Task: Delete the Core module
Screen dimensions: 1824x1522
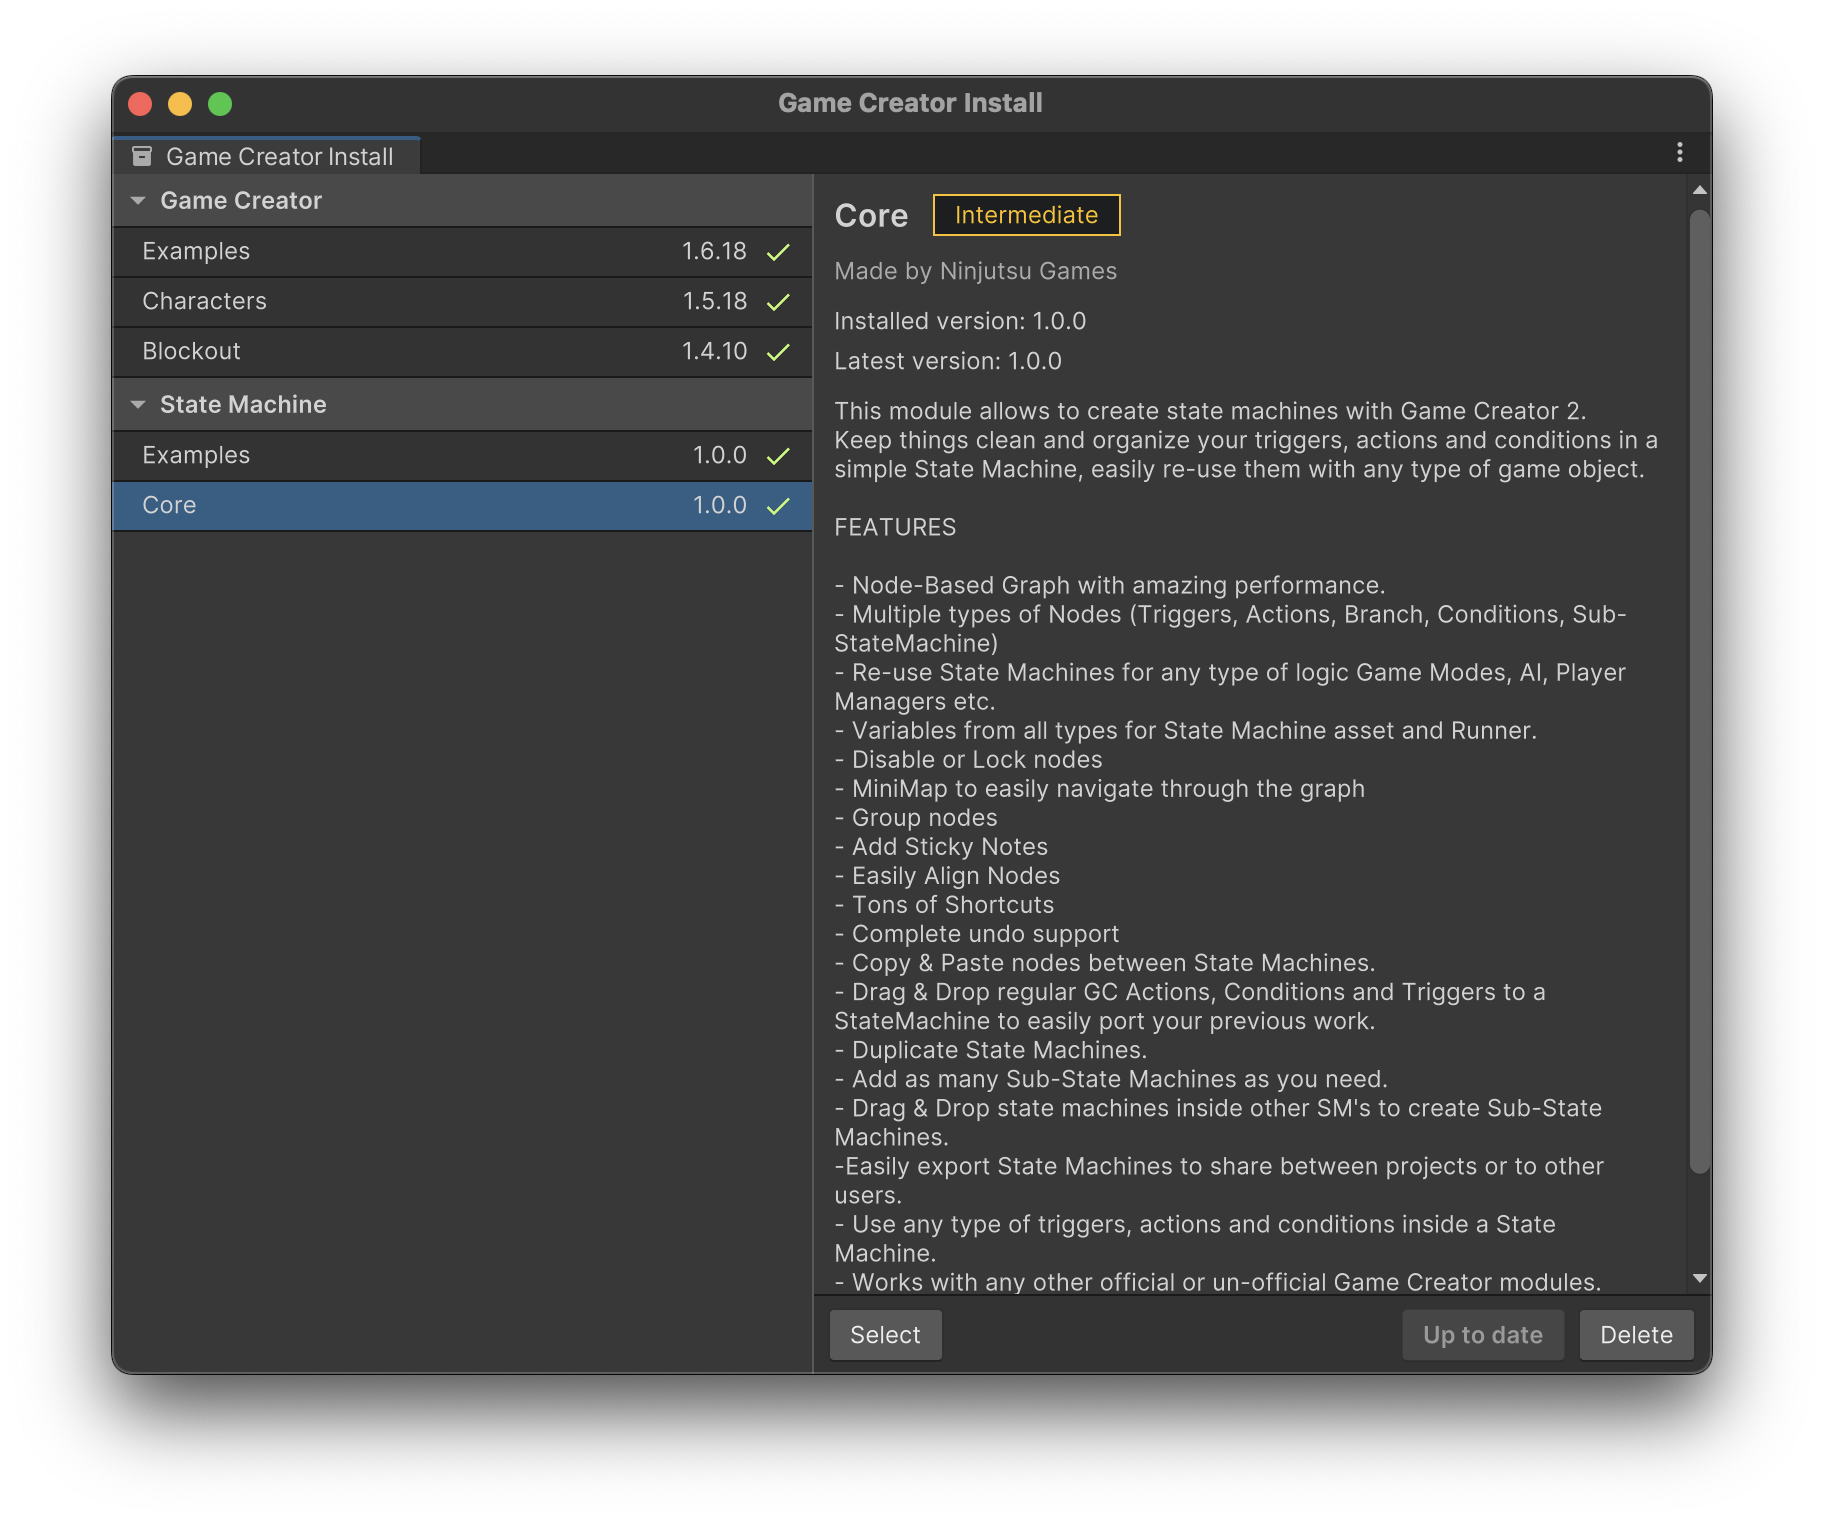Action: pyautogui.click(x=1635, y=1335)
